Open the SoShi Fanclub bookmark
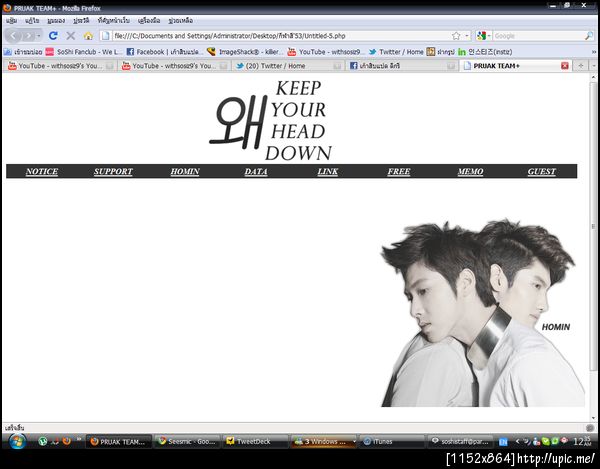This screenshot has width=600, height=469. 83,52
